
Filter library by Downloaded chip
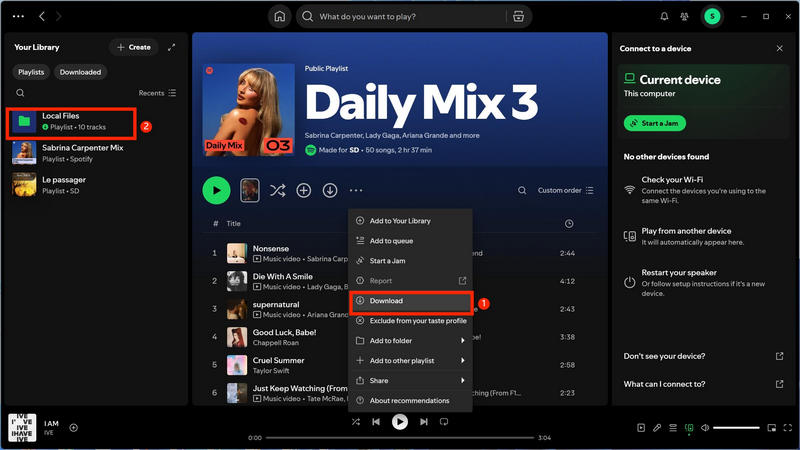80,72
